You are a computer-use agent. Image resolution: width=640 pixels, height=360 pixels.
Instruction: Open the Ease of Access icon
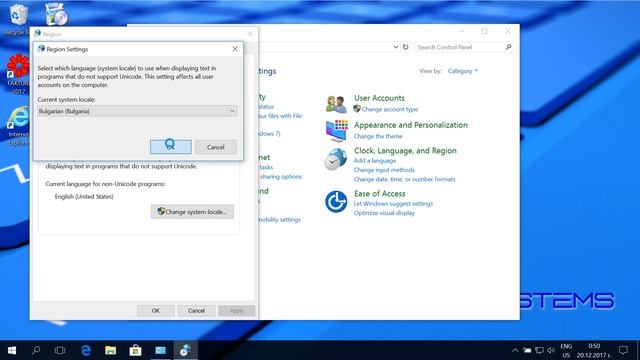click(x=336, y=202)
